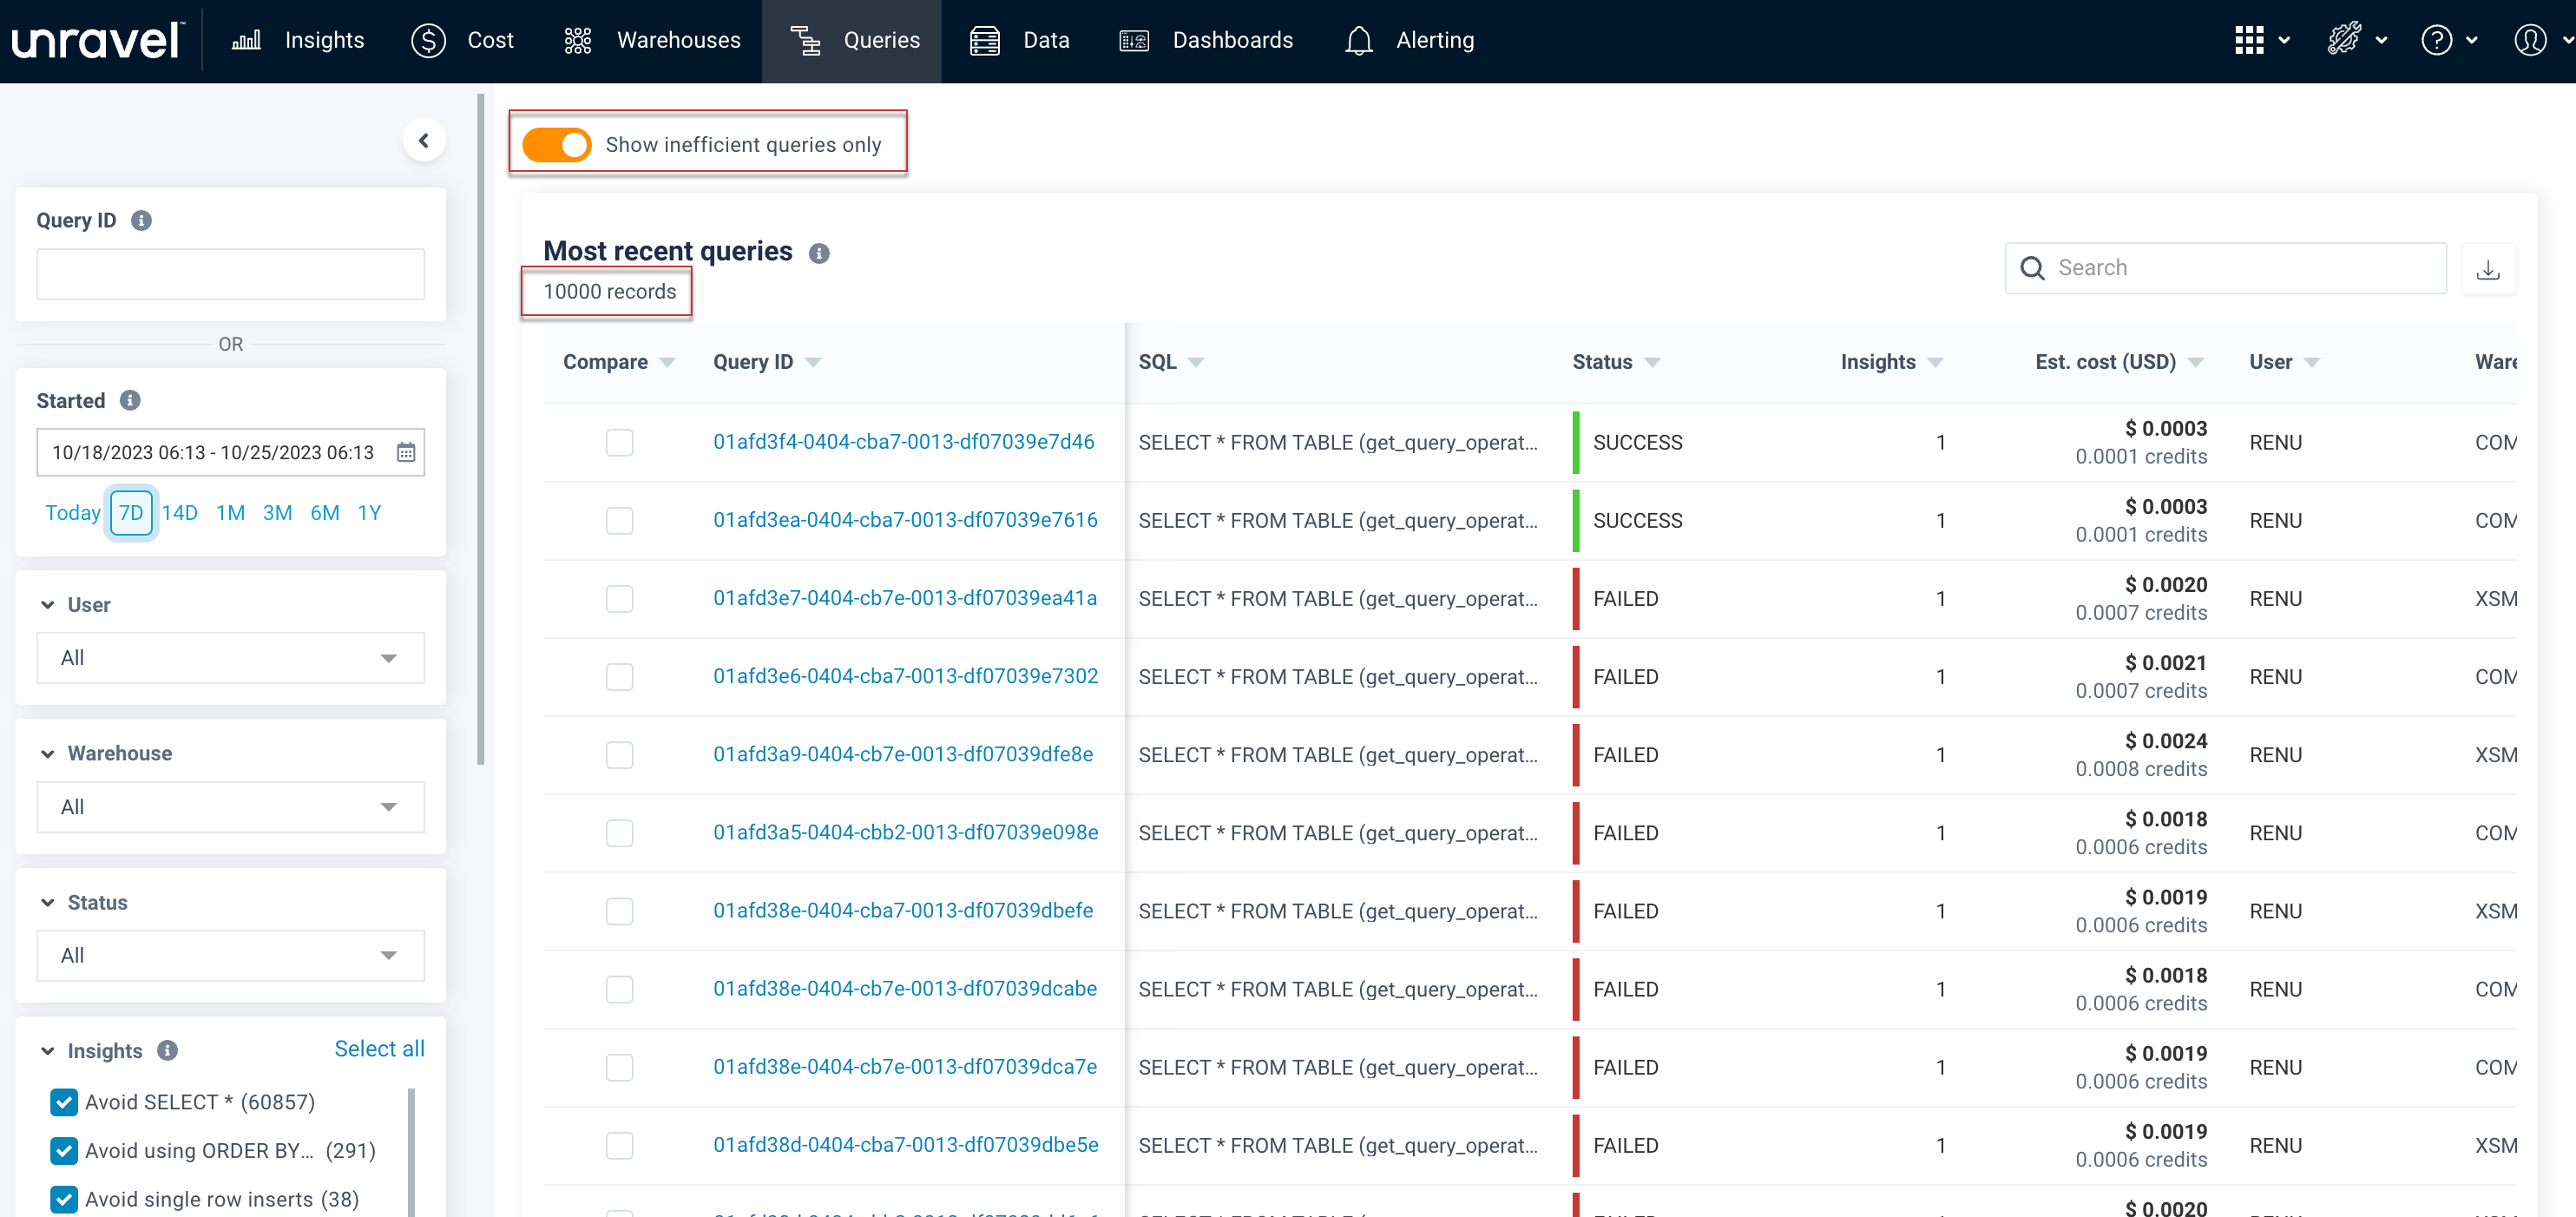Open the Warehouse filter dropdown
Image resolution: width=2576 pixels, height=1217 pixels.
230,807
